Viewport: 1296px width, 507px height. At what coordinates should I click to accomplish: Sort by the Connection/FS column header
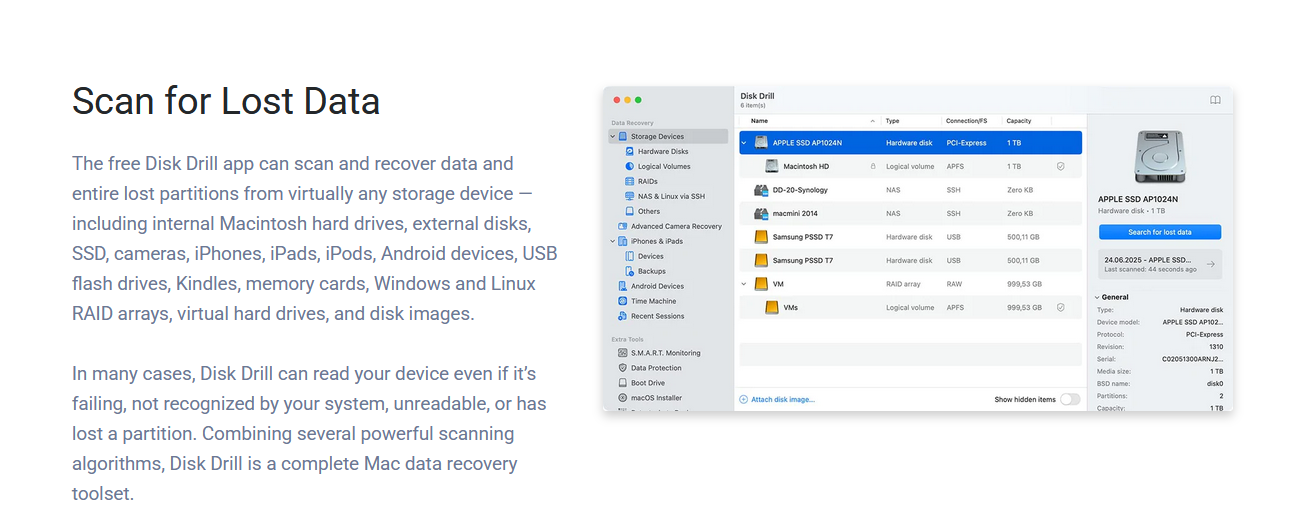pos(967,121)
